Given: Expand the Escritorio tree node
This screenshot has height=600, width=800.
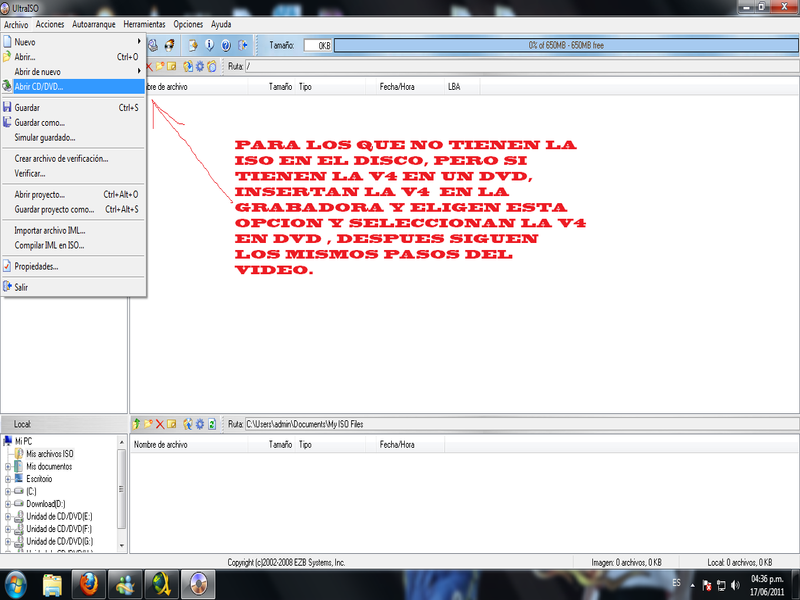Looking at the screenshot, I should click(8, 479).
